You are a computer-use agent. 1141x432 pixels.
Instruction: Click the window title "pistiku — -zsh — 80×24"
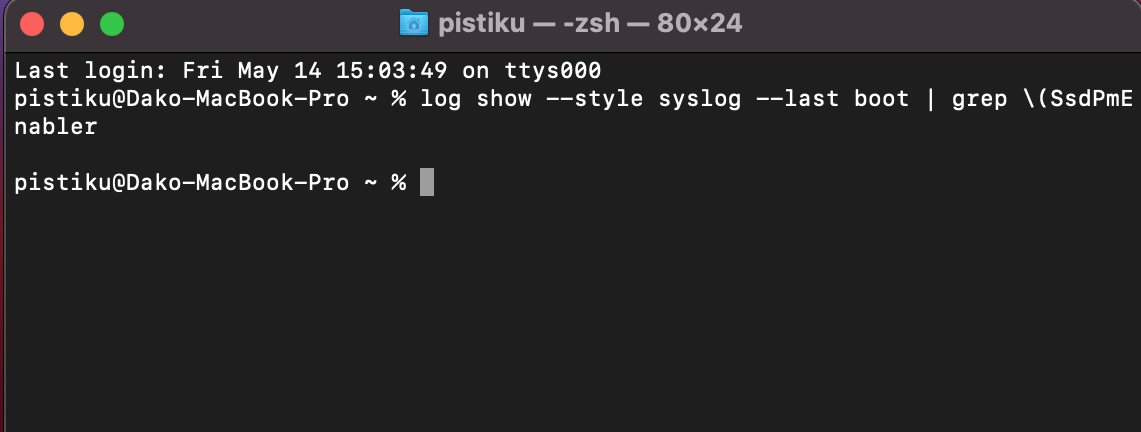coord(590,23)
